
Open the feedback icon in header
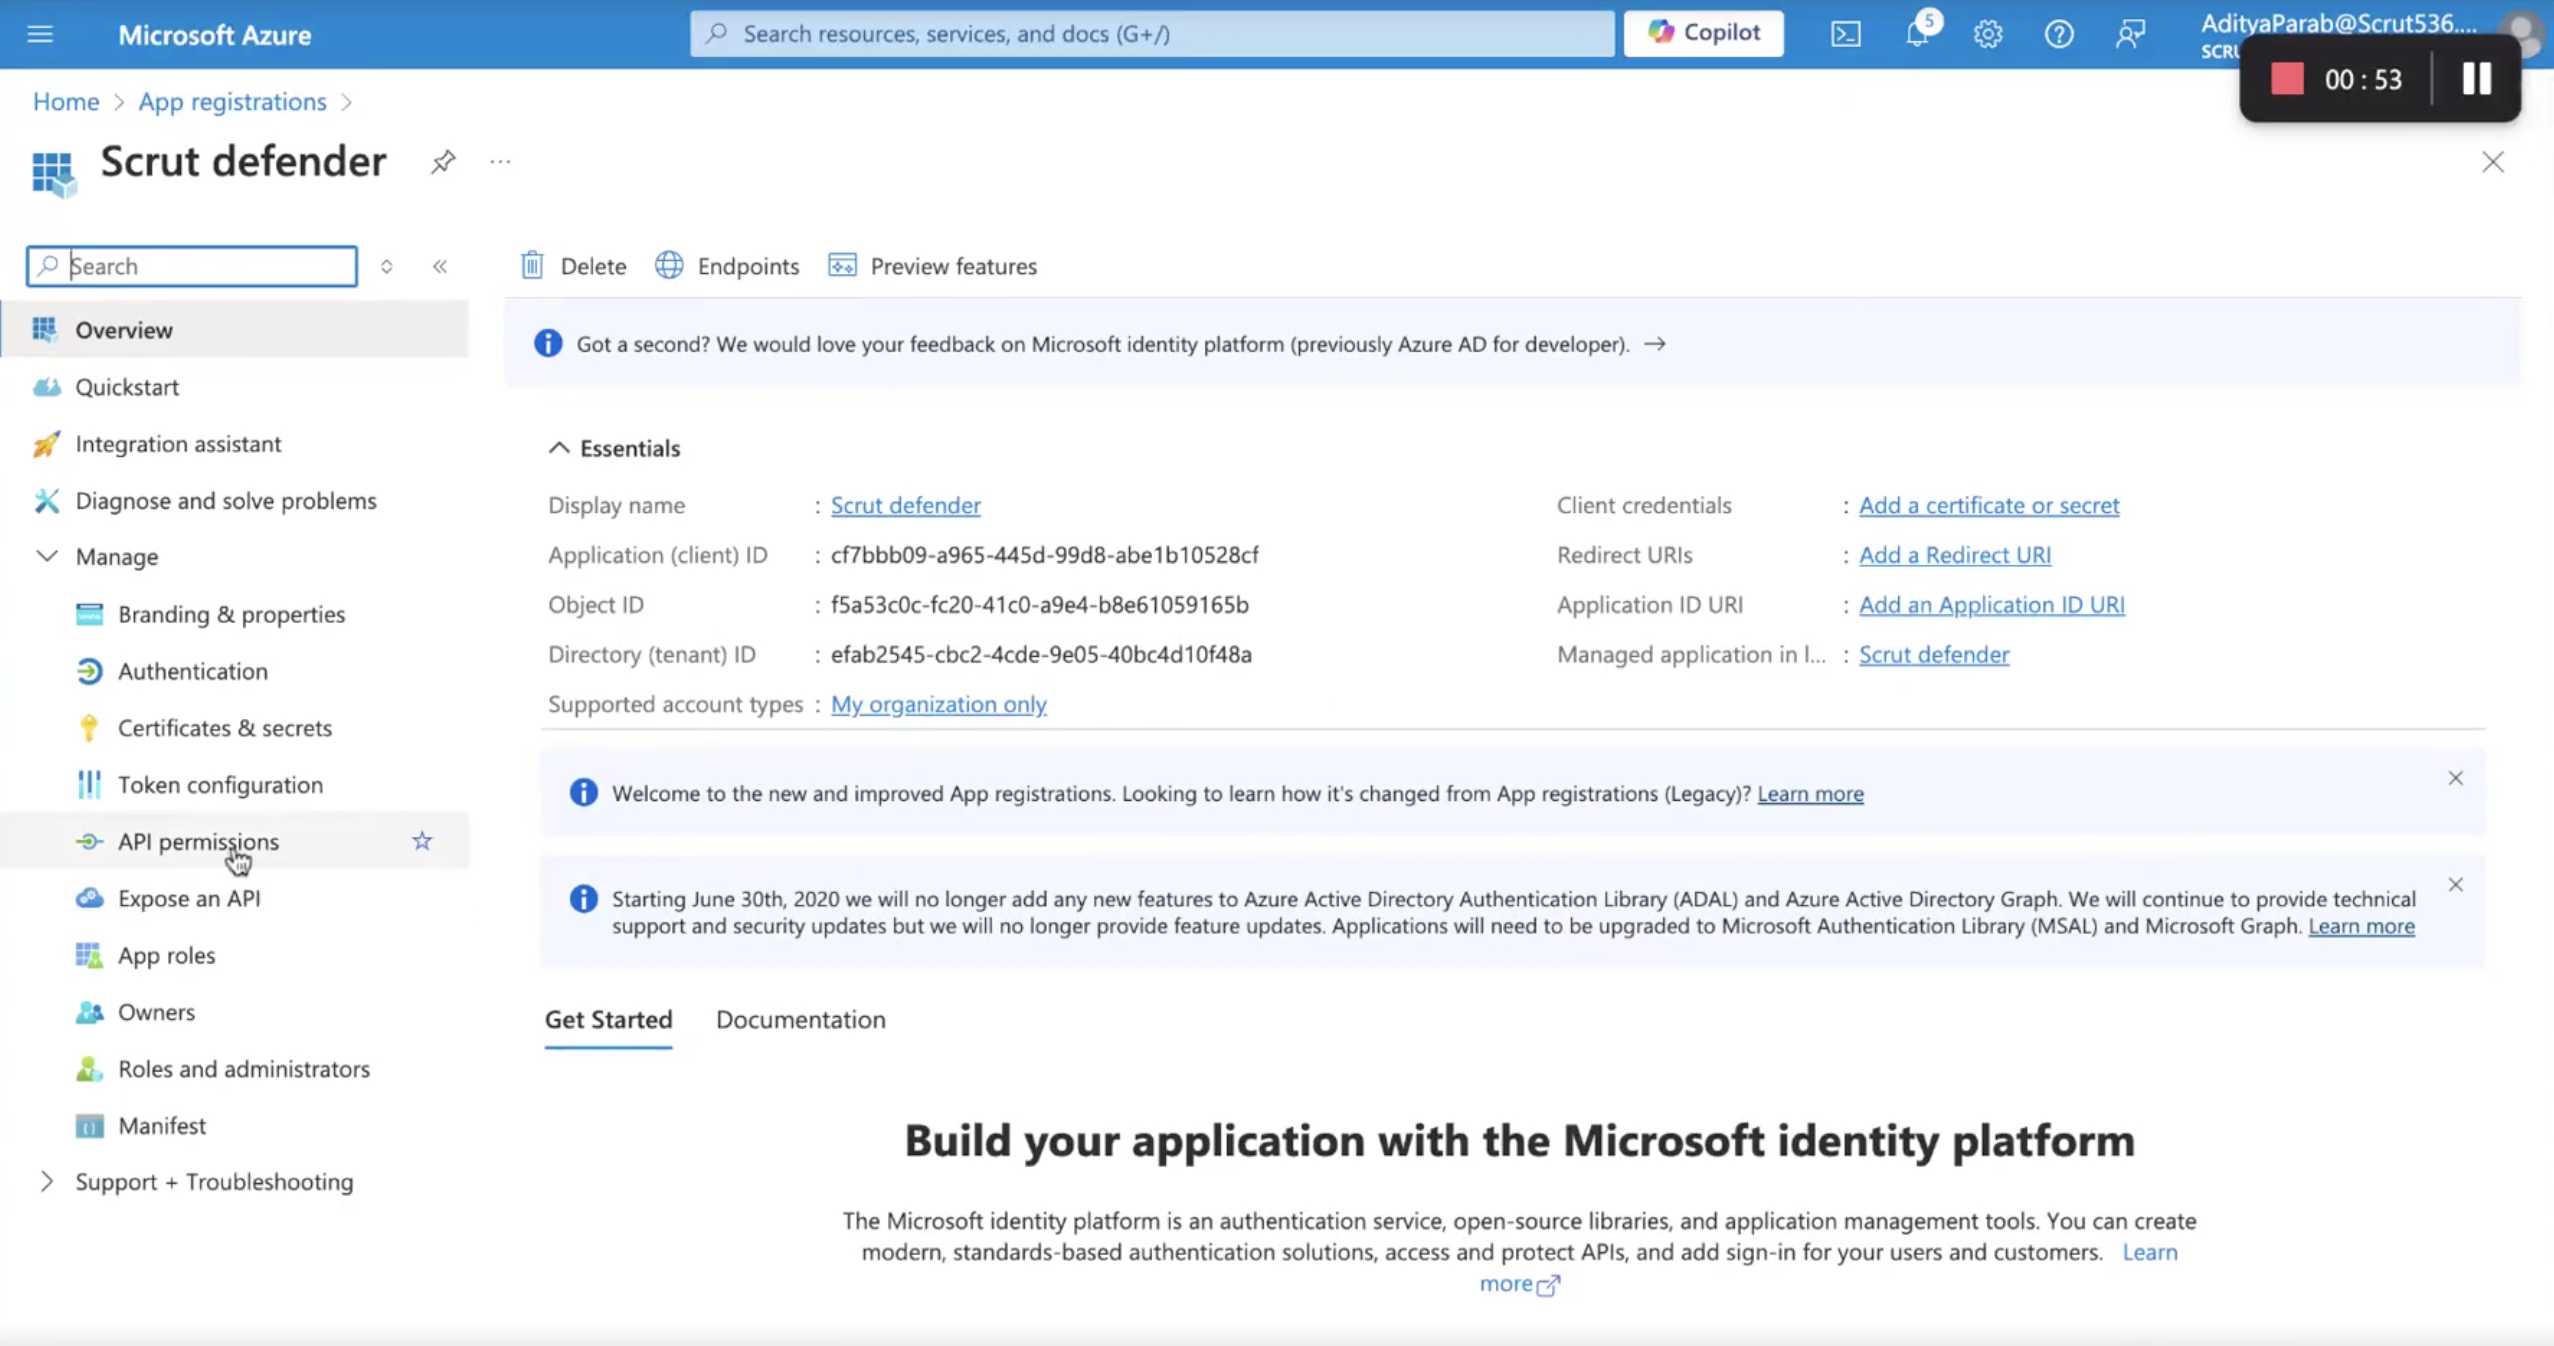pyautogui.click(x=2130, y=34)
